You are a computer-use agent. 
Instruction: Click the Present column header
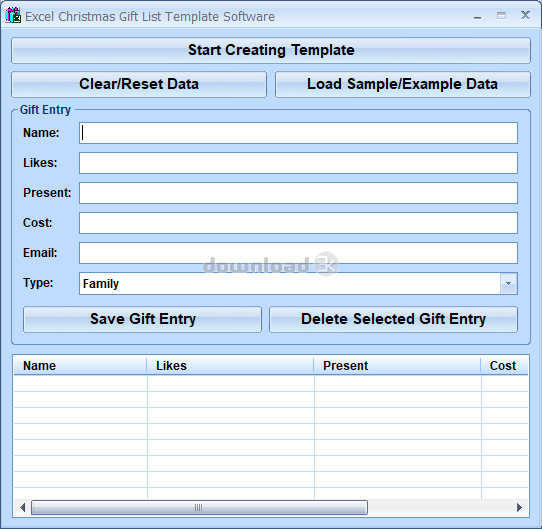click(397, 366)
